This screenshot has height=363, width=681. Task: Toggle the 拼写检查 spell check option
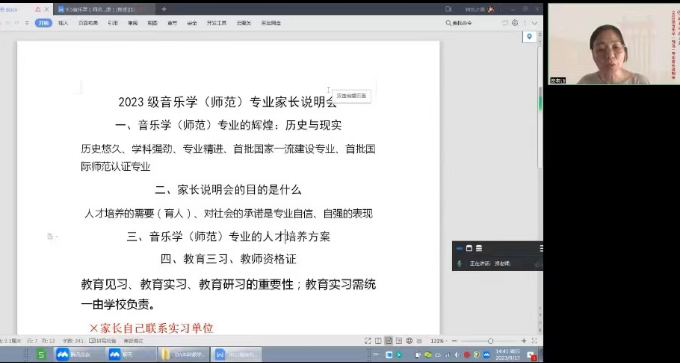click(104, 341)
